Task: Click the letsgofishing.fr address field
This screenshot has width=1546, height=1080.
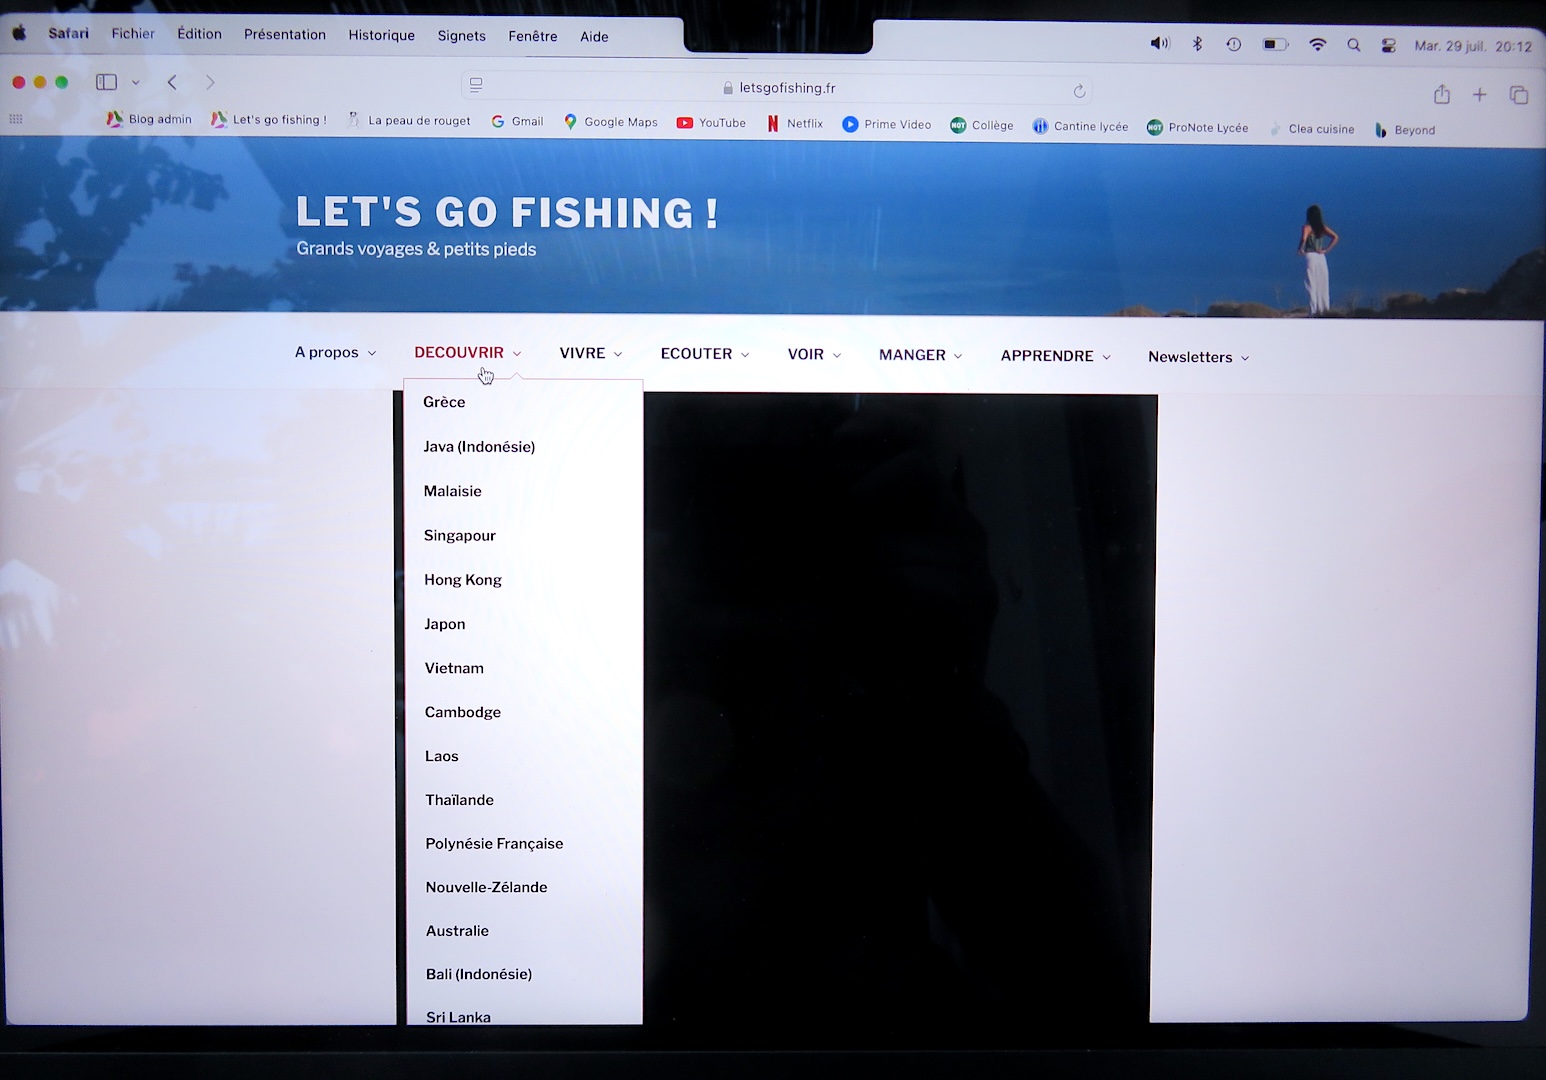Action: pos(777,88)
